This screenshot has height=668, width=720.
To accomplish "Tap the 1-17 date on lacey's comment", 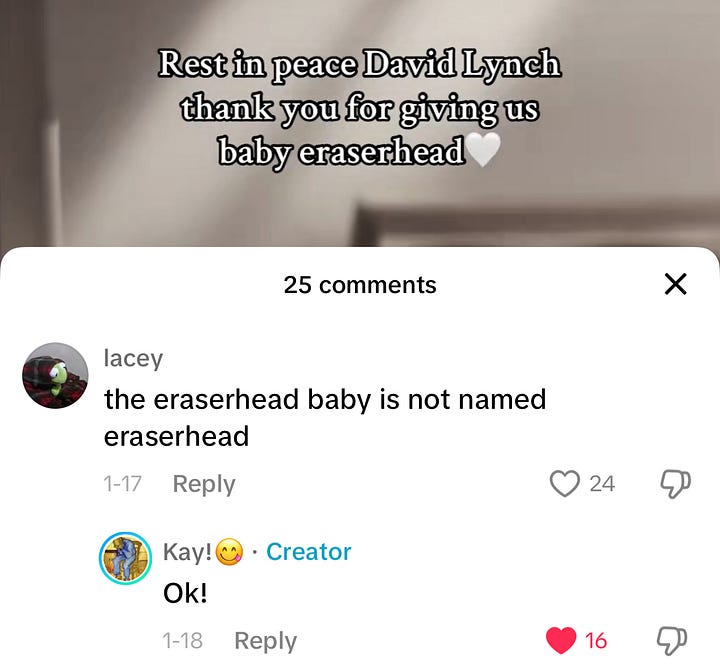I will (122, 484).
